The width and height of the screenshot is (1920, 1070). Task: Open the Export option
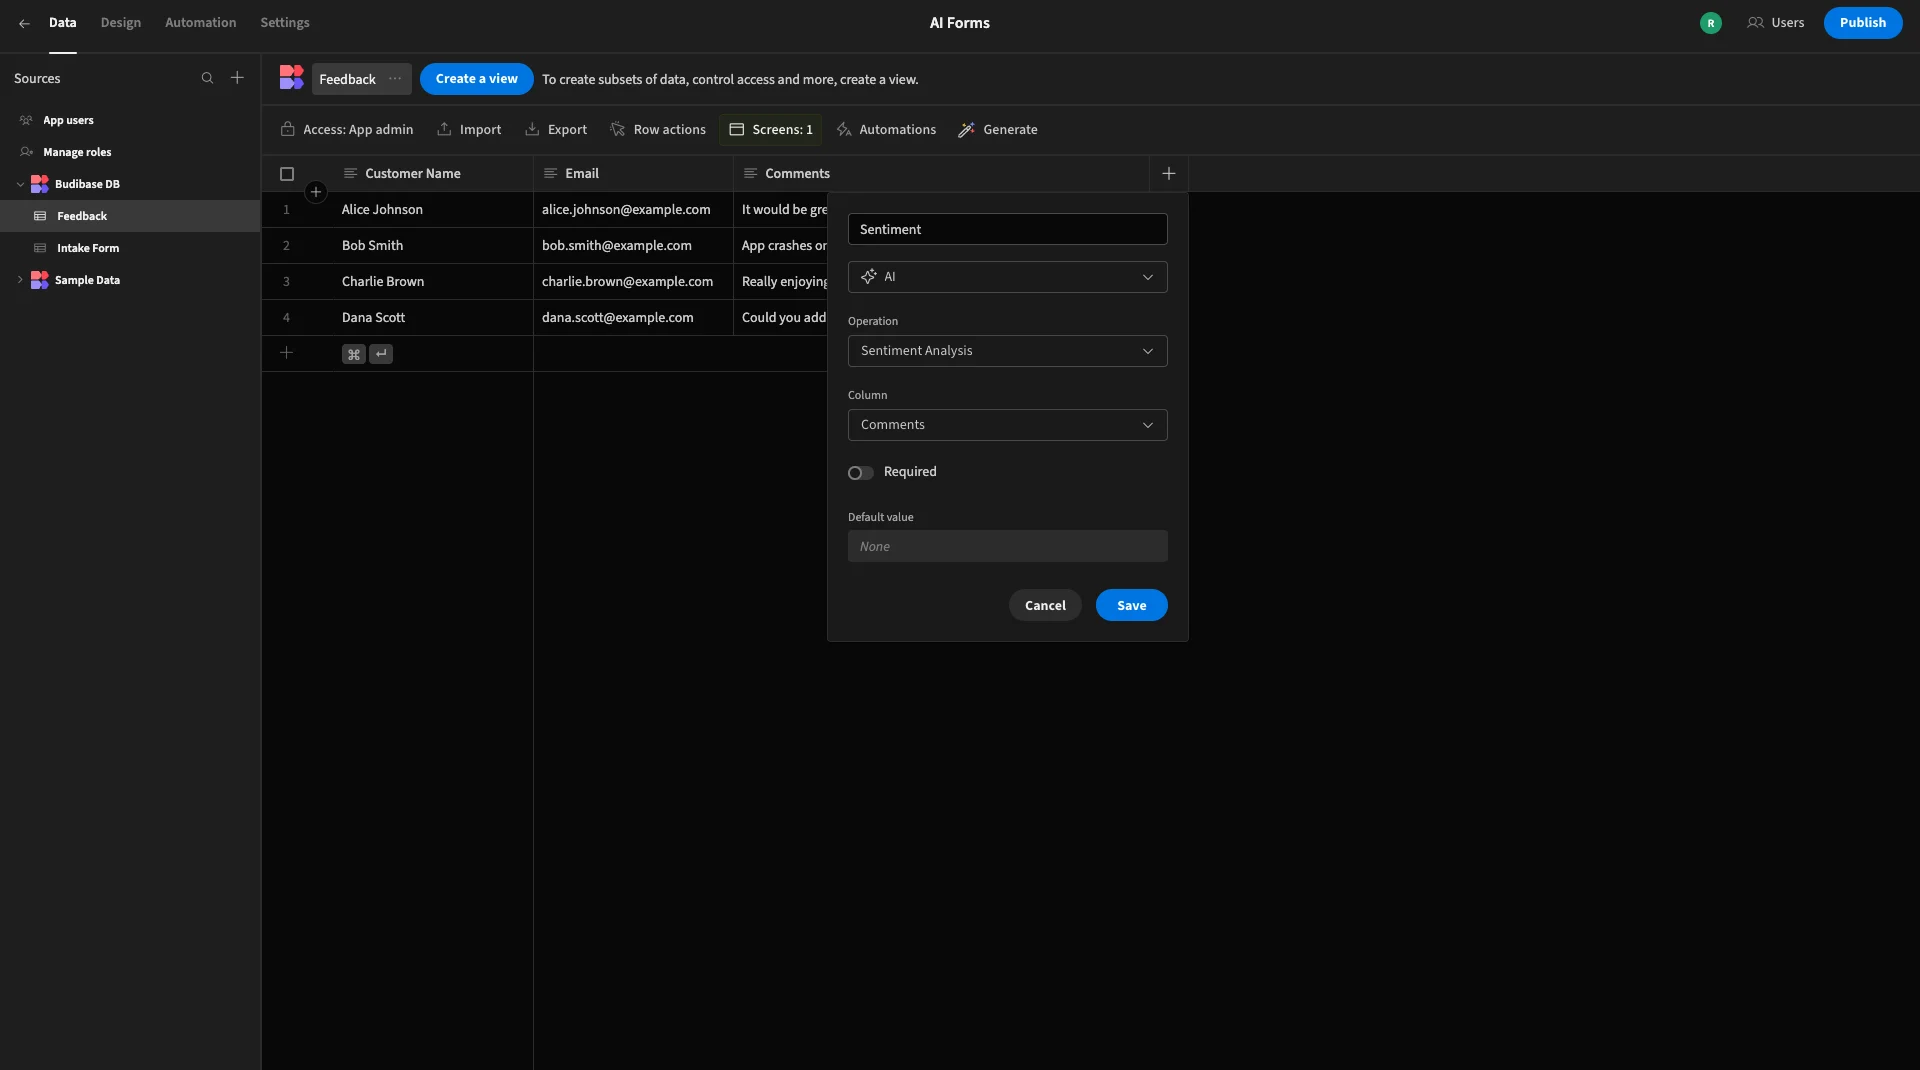556,130
